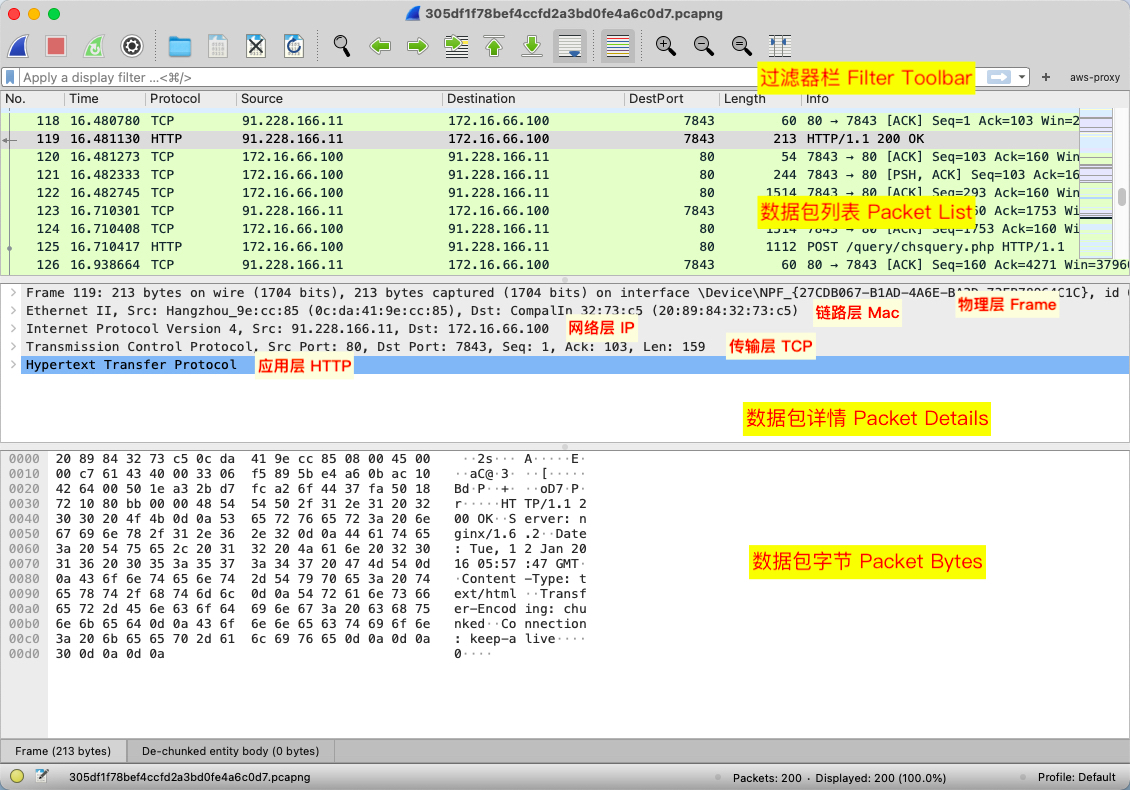1130x790 pixels.
Task: Toggle auto-scroll during live capture
Action: coord(570,46)
